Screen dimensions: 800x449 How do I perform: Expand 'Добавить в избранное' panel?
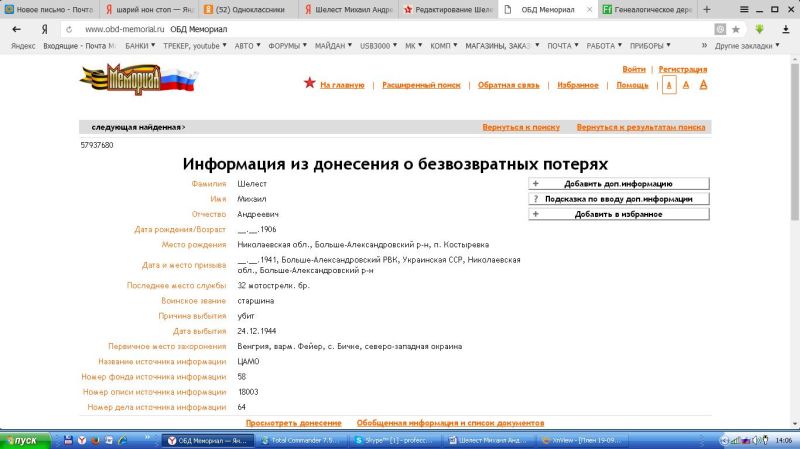coord(618,214)
